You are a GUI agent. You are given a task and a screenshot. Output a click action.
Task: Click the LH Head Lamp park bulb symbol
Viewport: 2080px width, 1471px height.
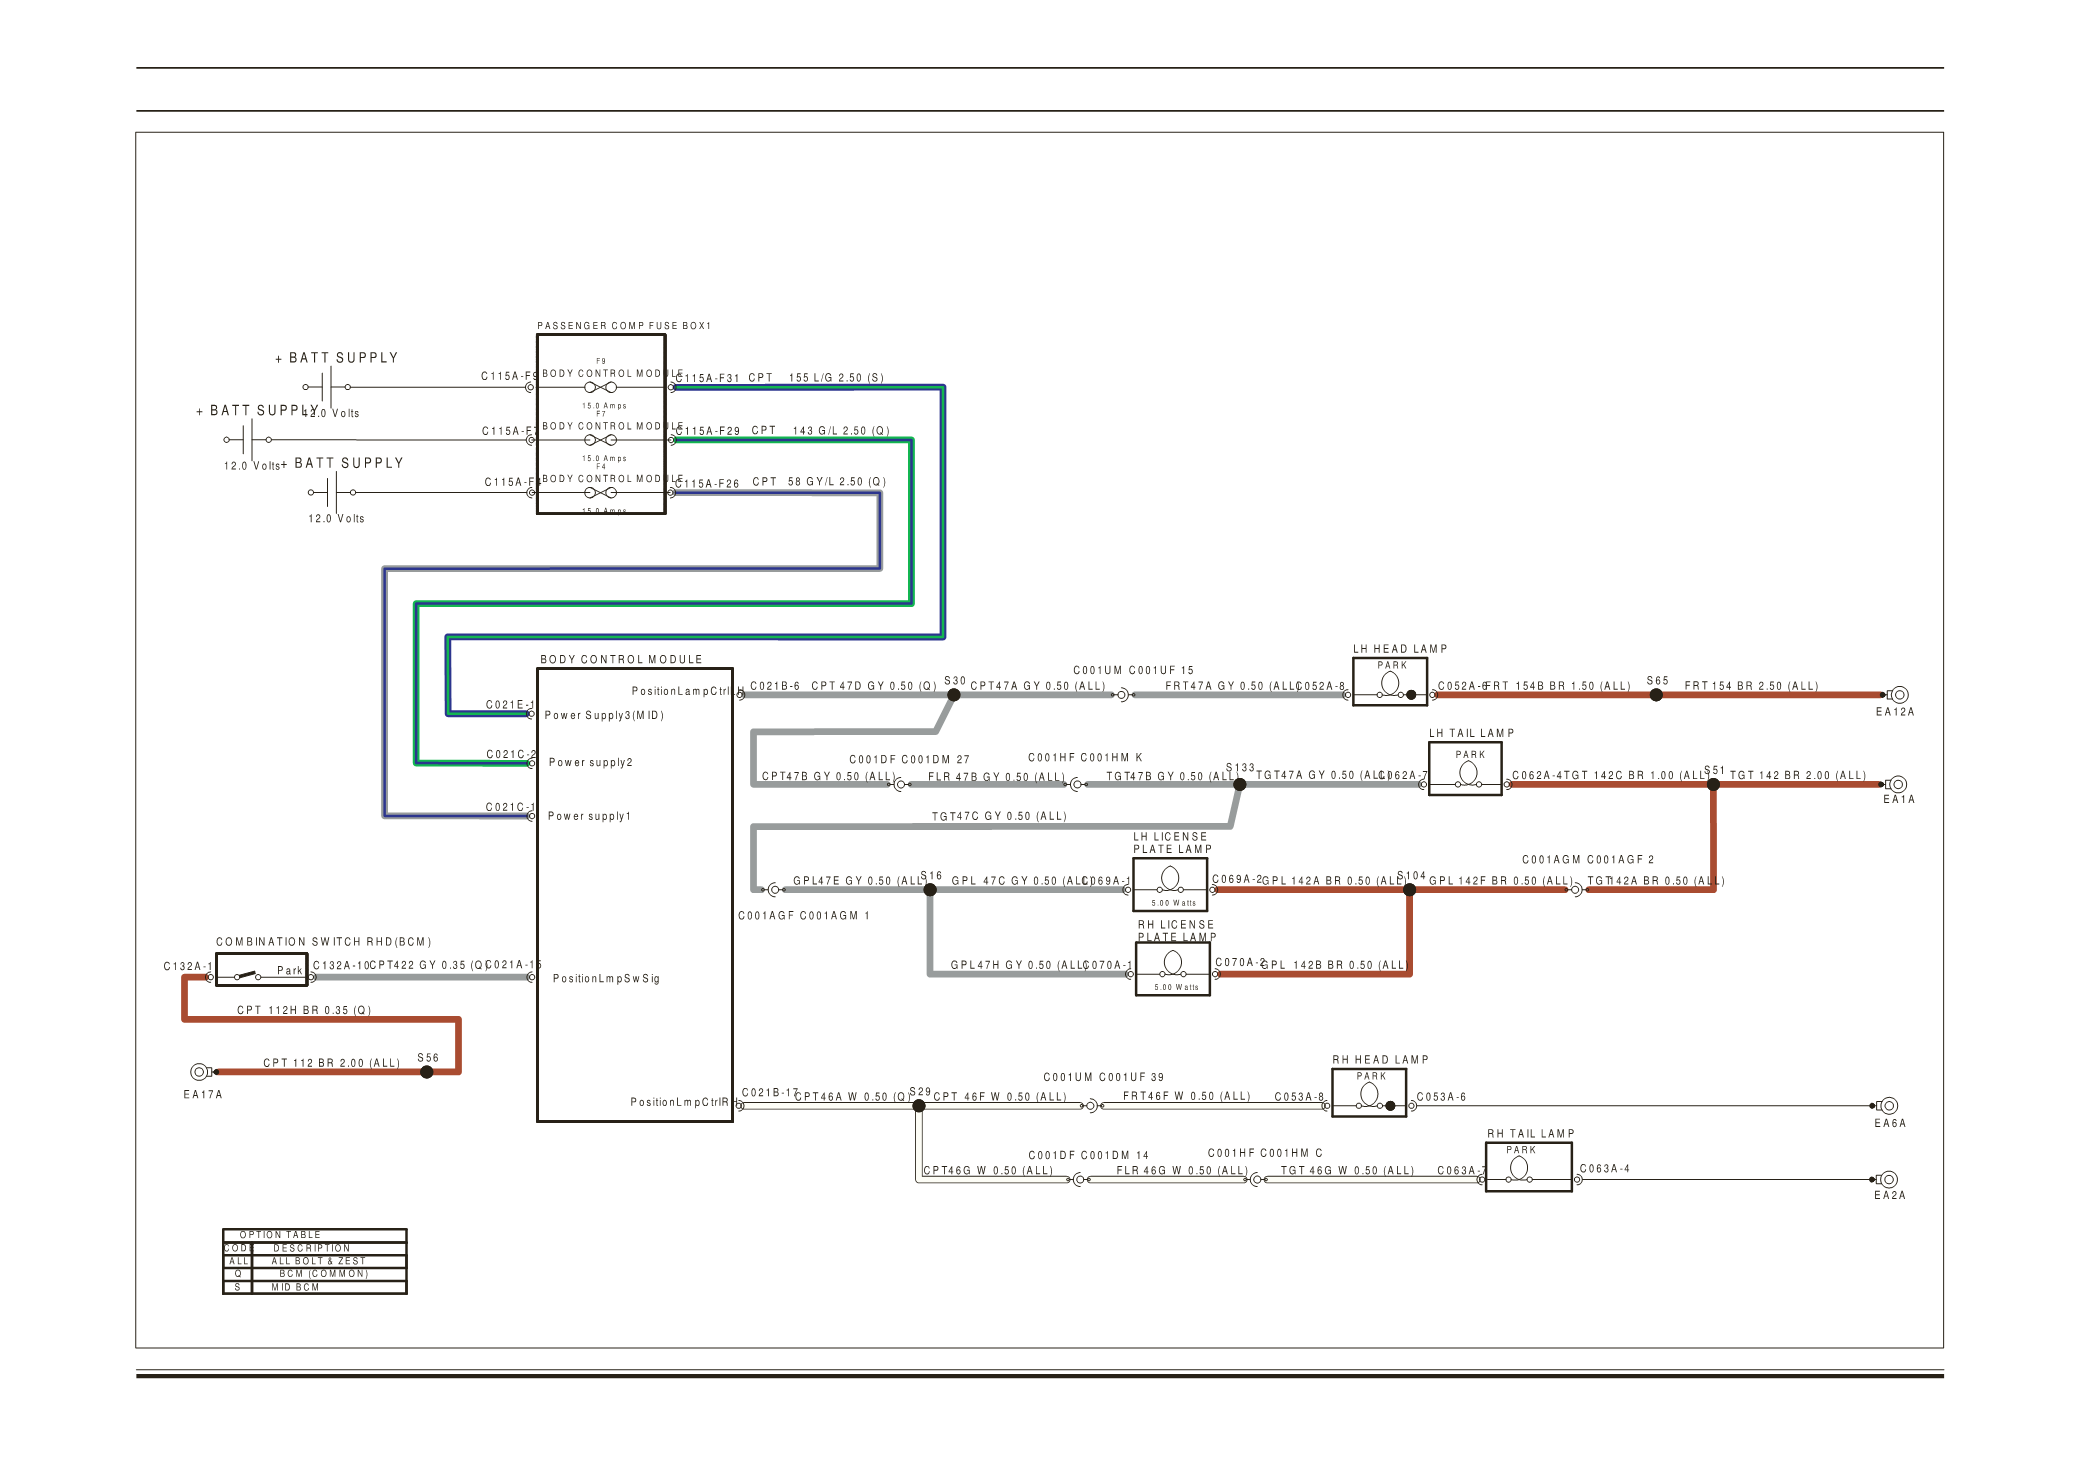tap(1389, 684)
